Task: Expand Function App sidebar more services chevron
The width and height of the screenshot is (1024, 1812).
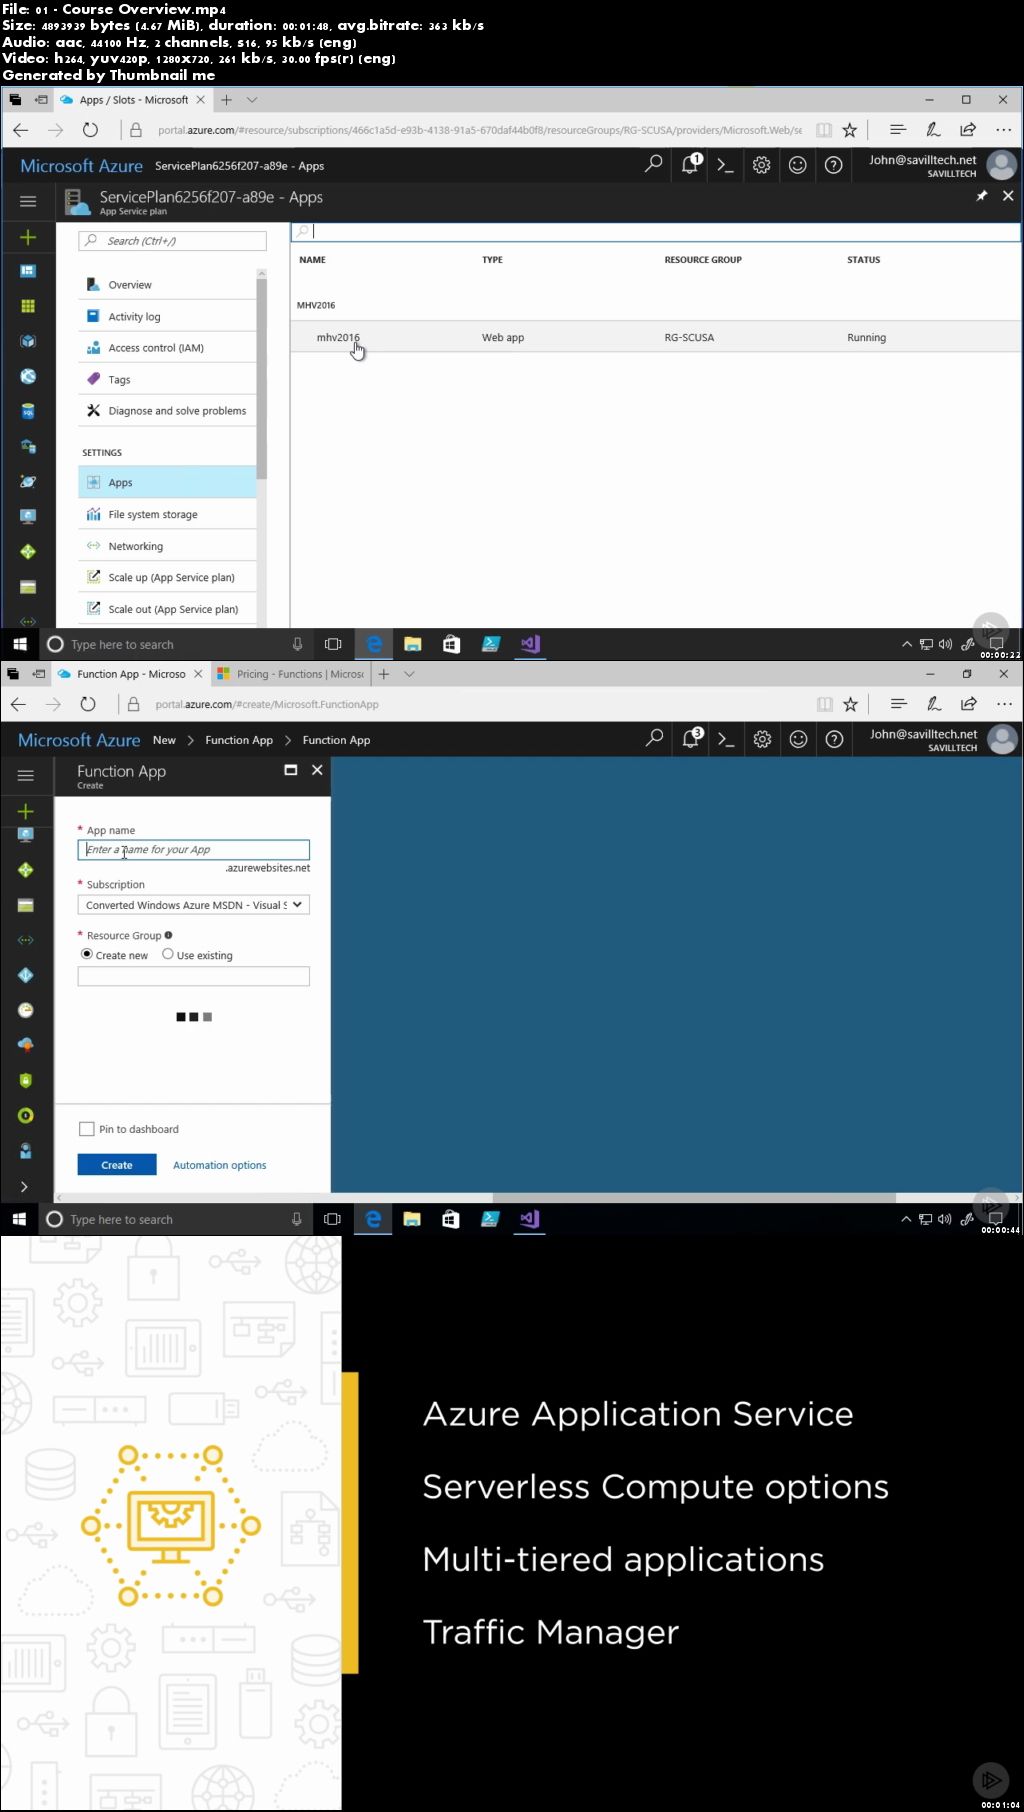Action: [x=25, y=1186]
